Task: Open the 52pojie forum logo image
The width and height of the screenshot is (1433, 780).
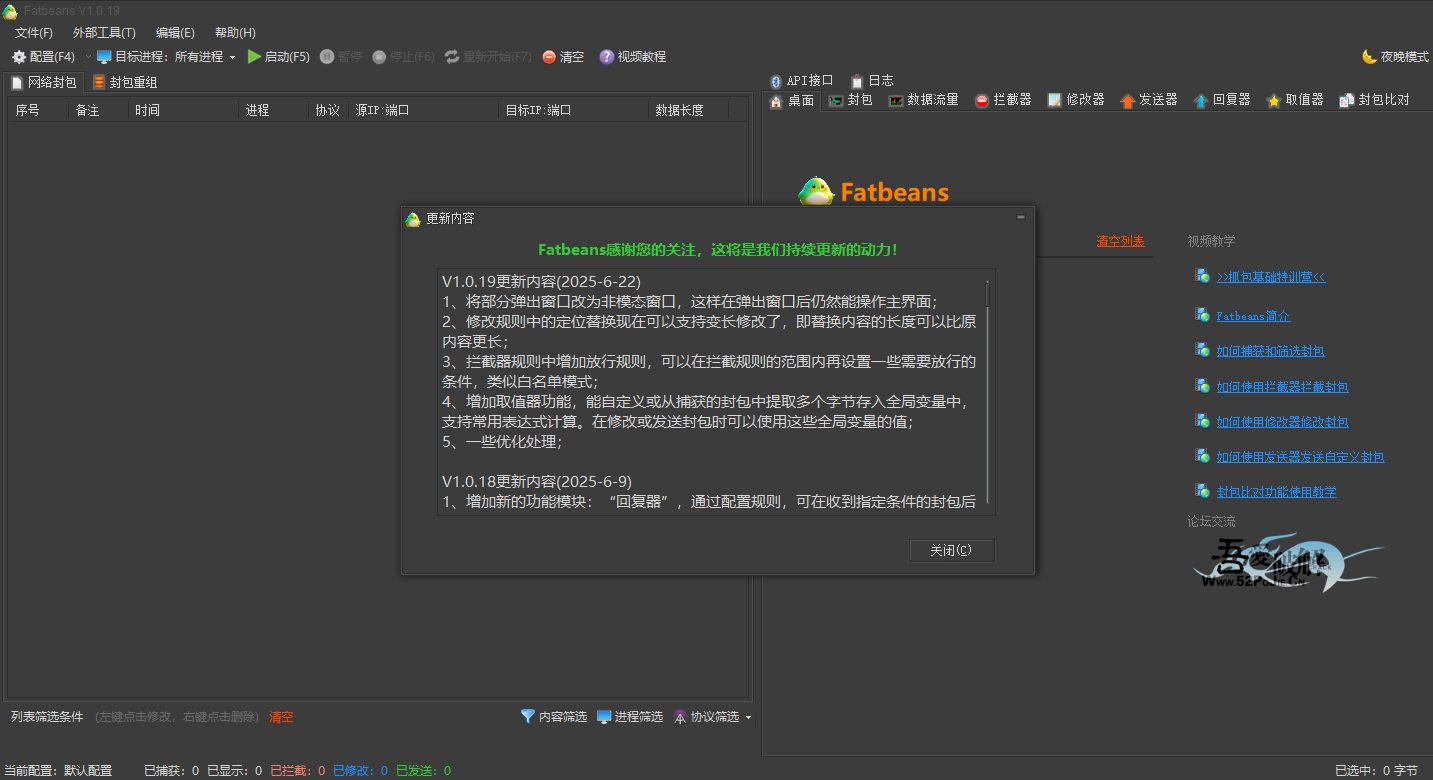Action: click(x=1288, y=562)
